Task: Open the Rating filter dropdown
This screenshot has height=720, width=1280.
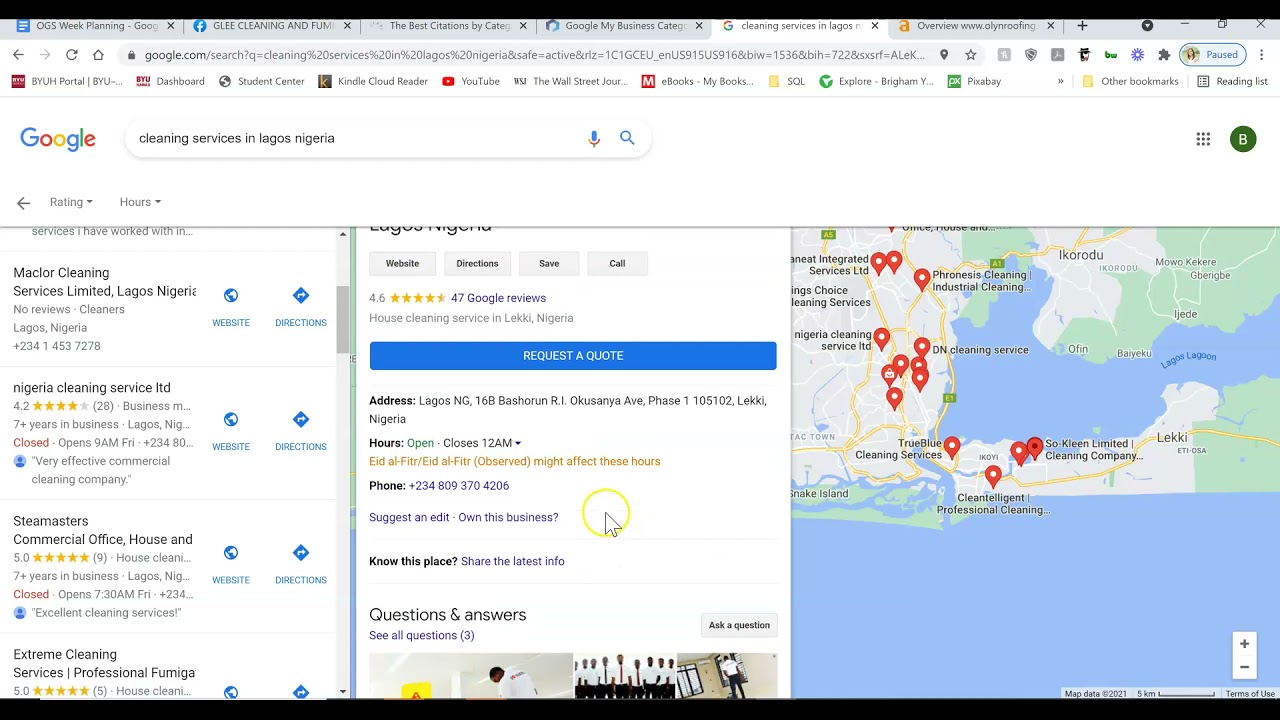Action: [x=71, y=202]
